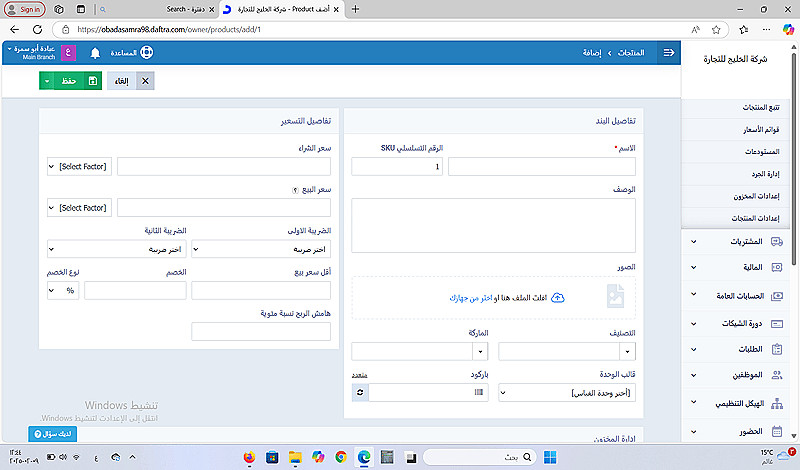Open the user account menu عبادة أبو سمرة
The width and height of the screenshot is (800, 470).
point(31,52)
